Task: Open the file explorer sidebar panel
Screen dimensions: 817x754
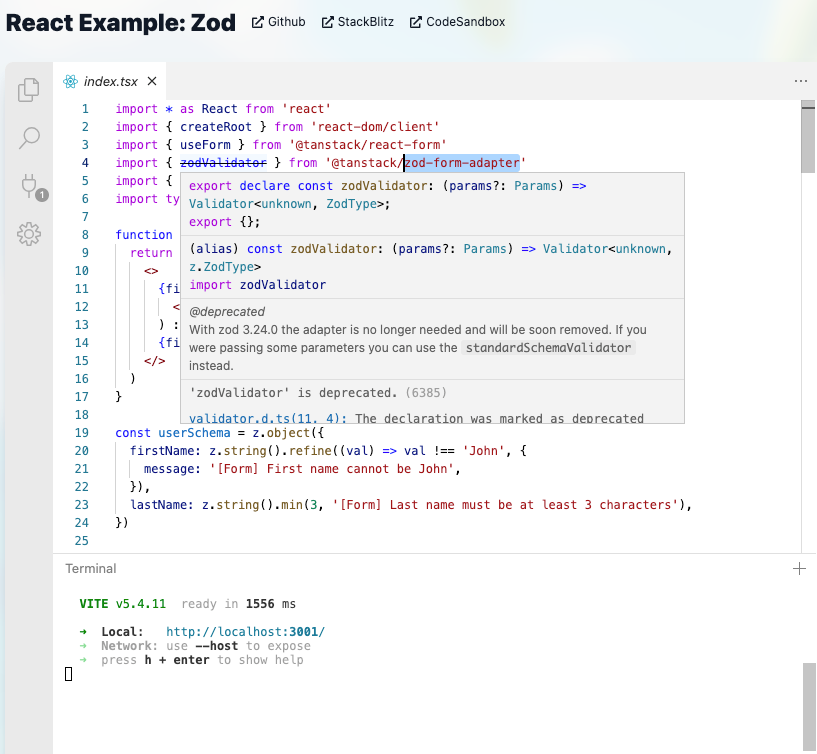Action: click(29, 90)
